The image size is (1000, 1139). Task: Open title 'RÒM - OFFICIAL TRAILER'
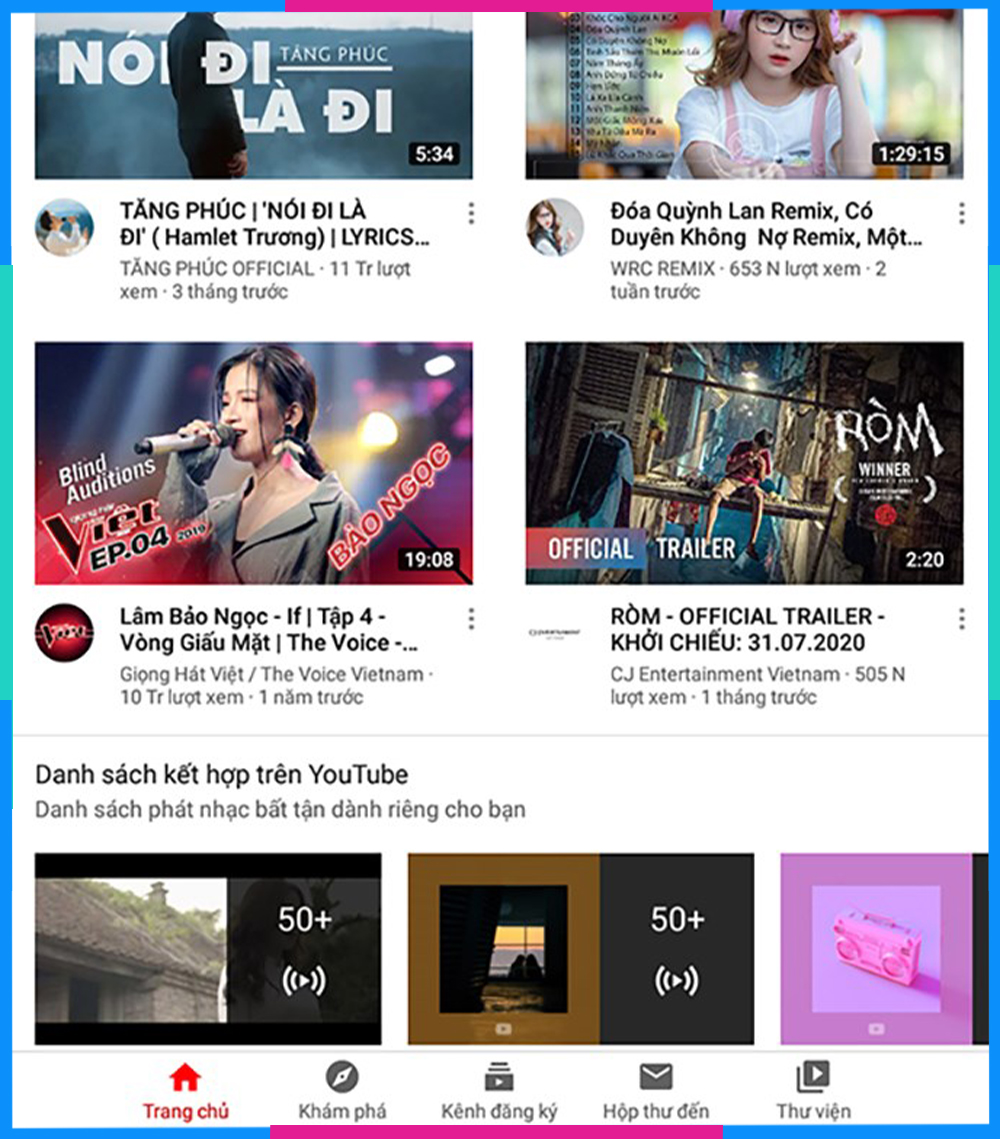tap(747, 629)
